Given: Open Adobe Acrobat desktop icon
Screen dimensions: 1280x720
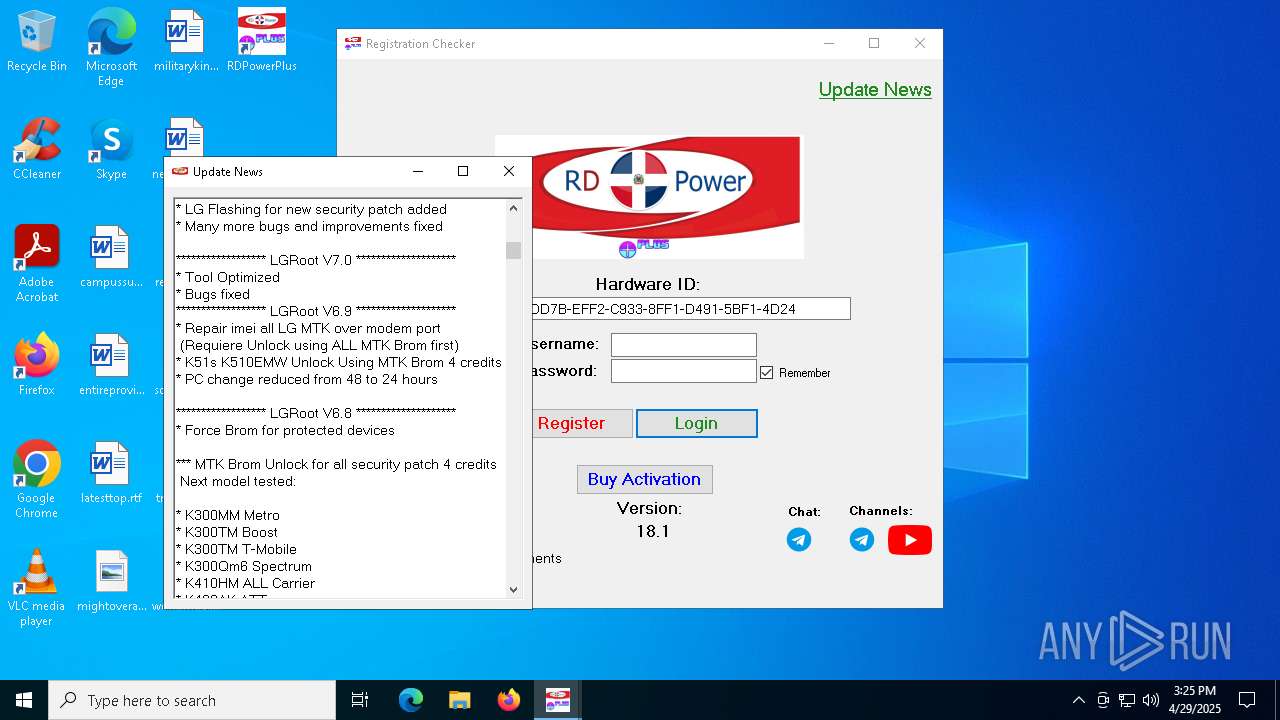Looking at the screenshot, I should (x=37, y=264).
